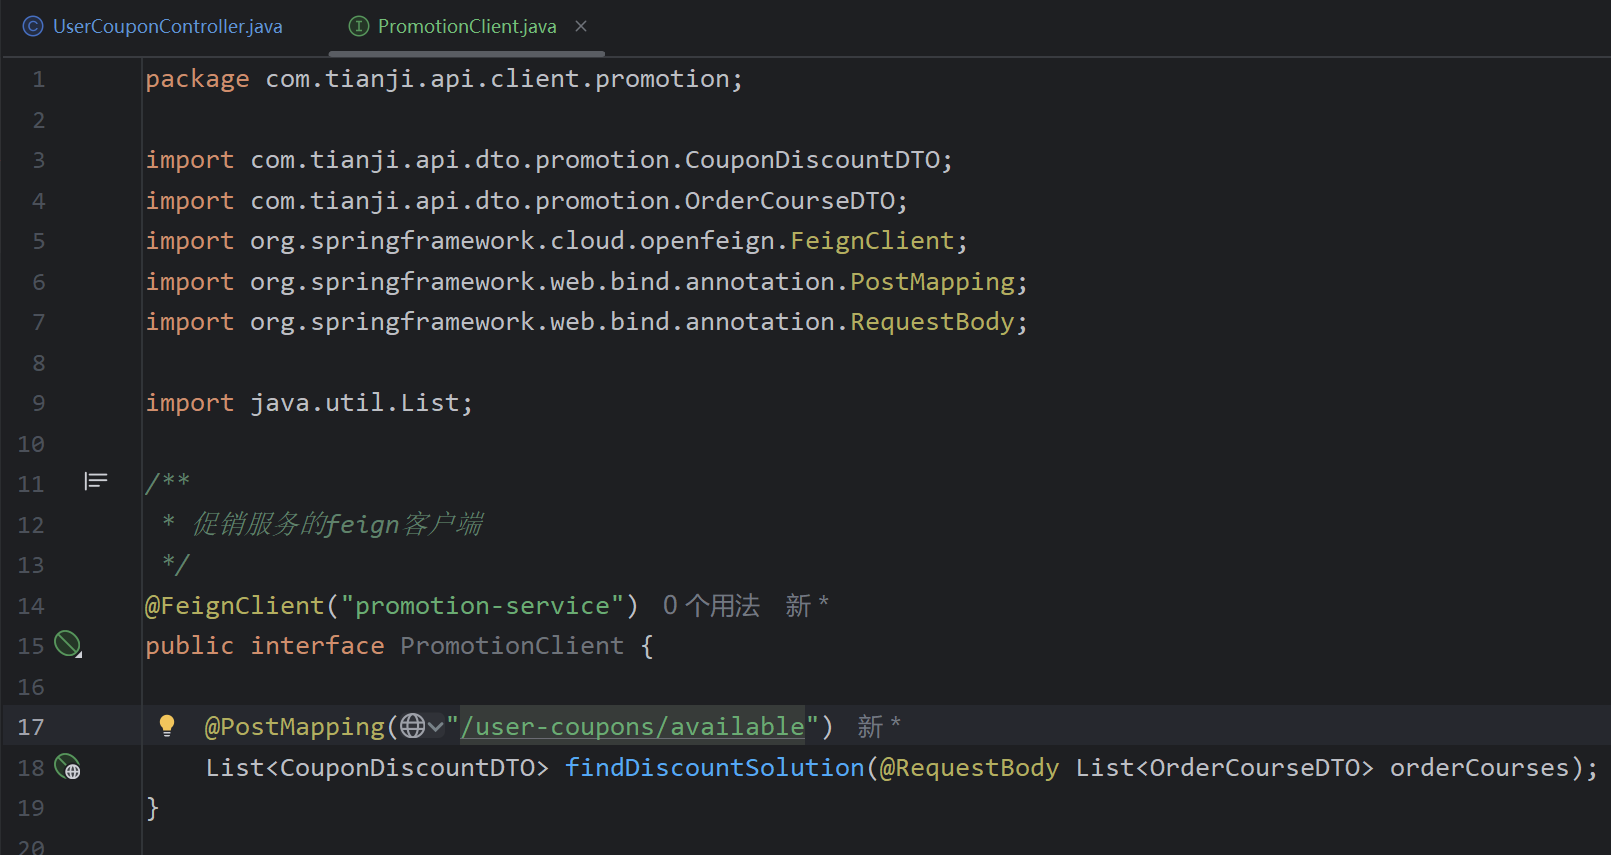Switch to UserCouponController.java tab
The image size is (1611, 855).
pos(153,27)
